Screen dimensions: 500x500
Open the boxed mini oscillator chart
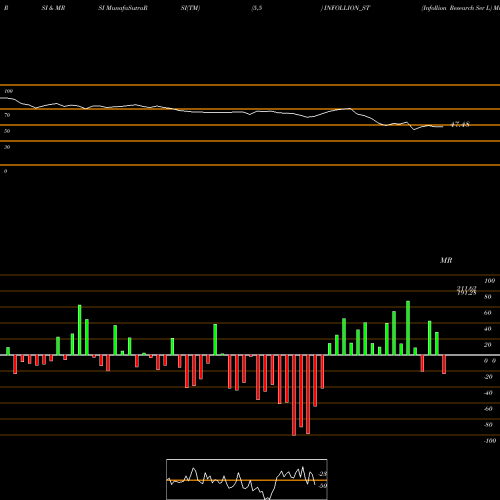coord(247,479)
